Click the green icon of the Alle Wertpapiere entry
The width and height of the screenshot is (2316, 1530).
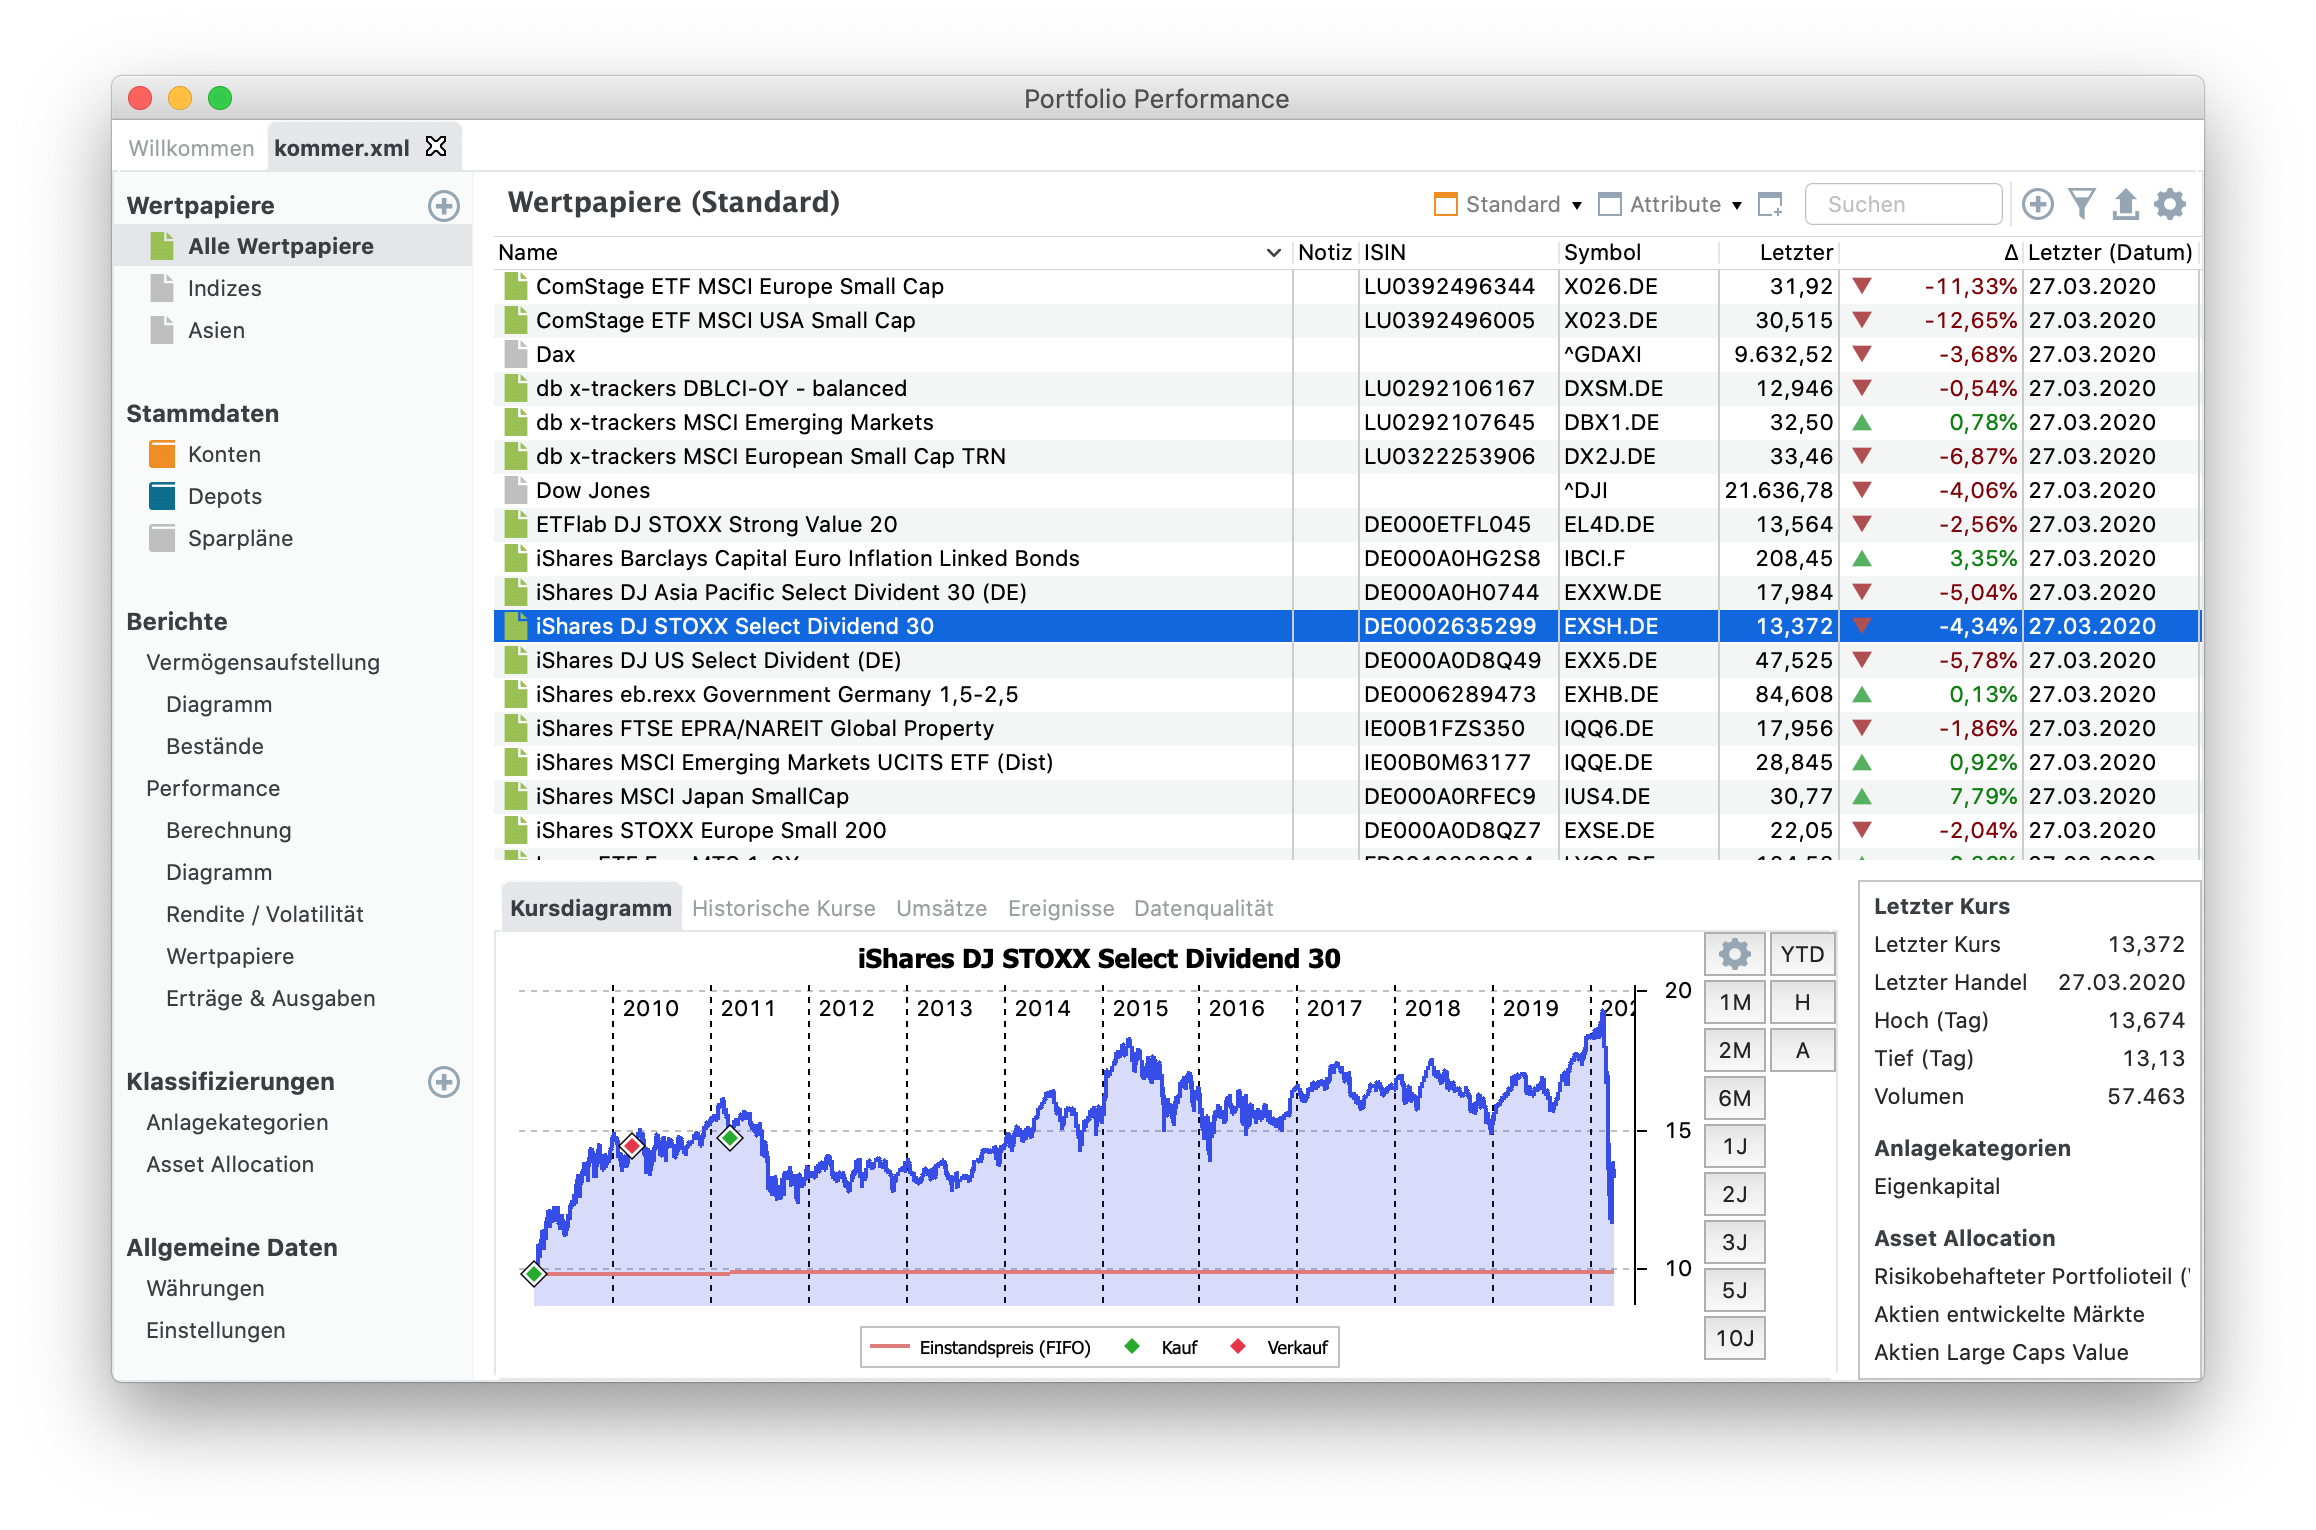pos(162,246)
